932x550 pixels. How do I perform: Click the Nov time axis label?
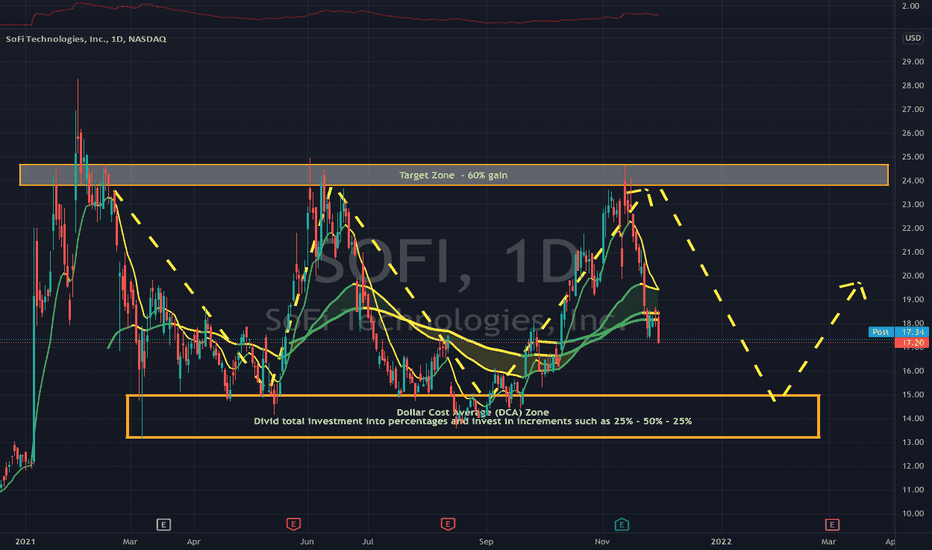pos(602,542)
